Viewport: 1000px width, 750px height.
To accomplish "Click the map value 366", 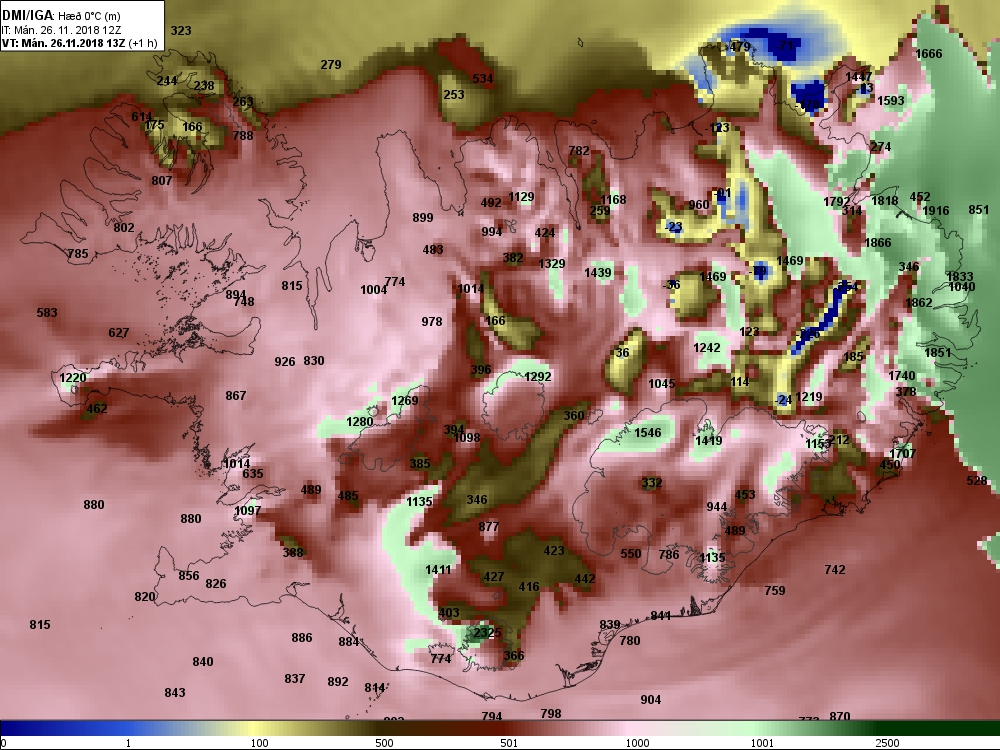I will [513, 656].
